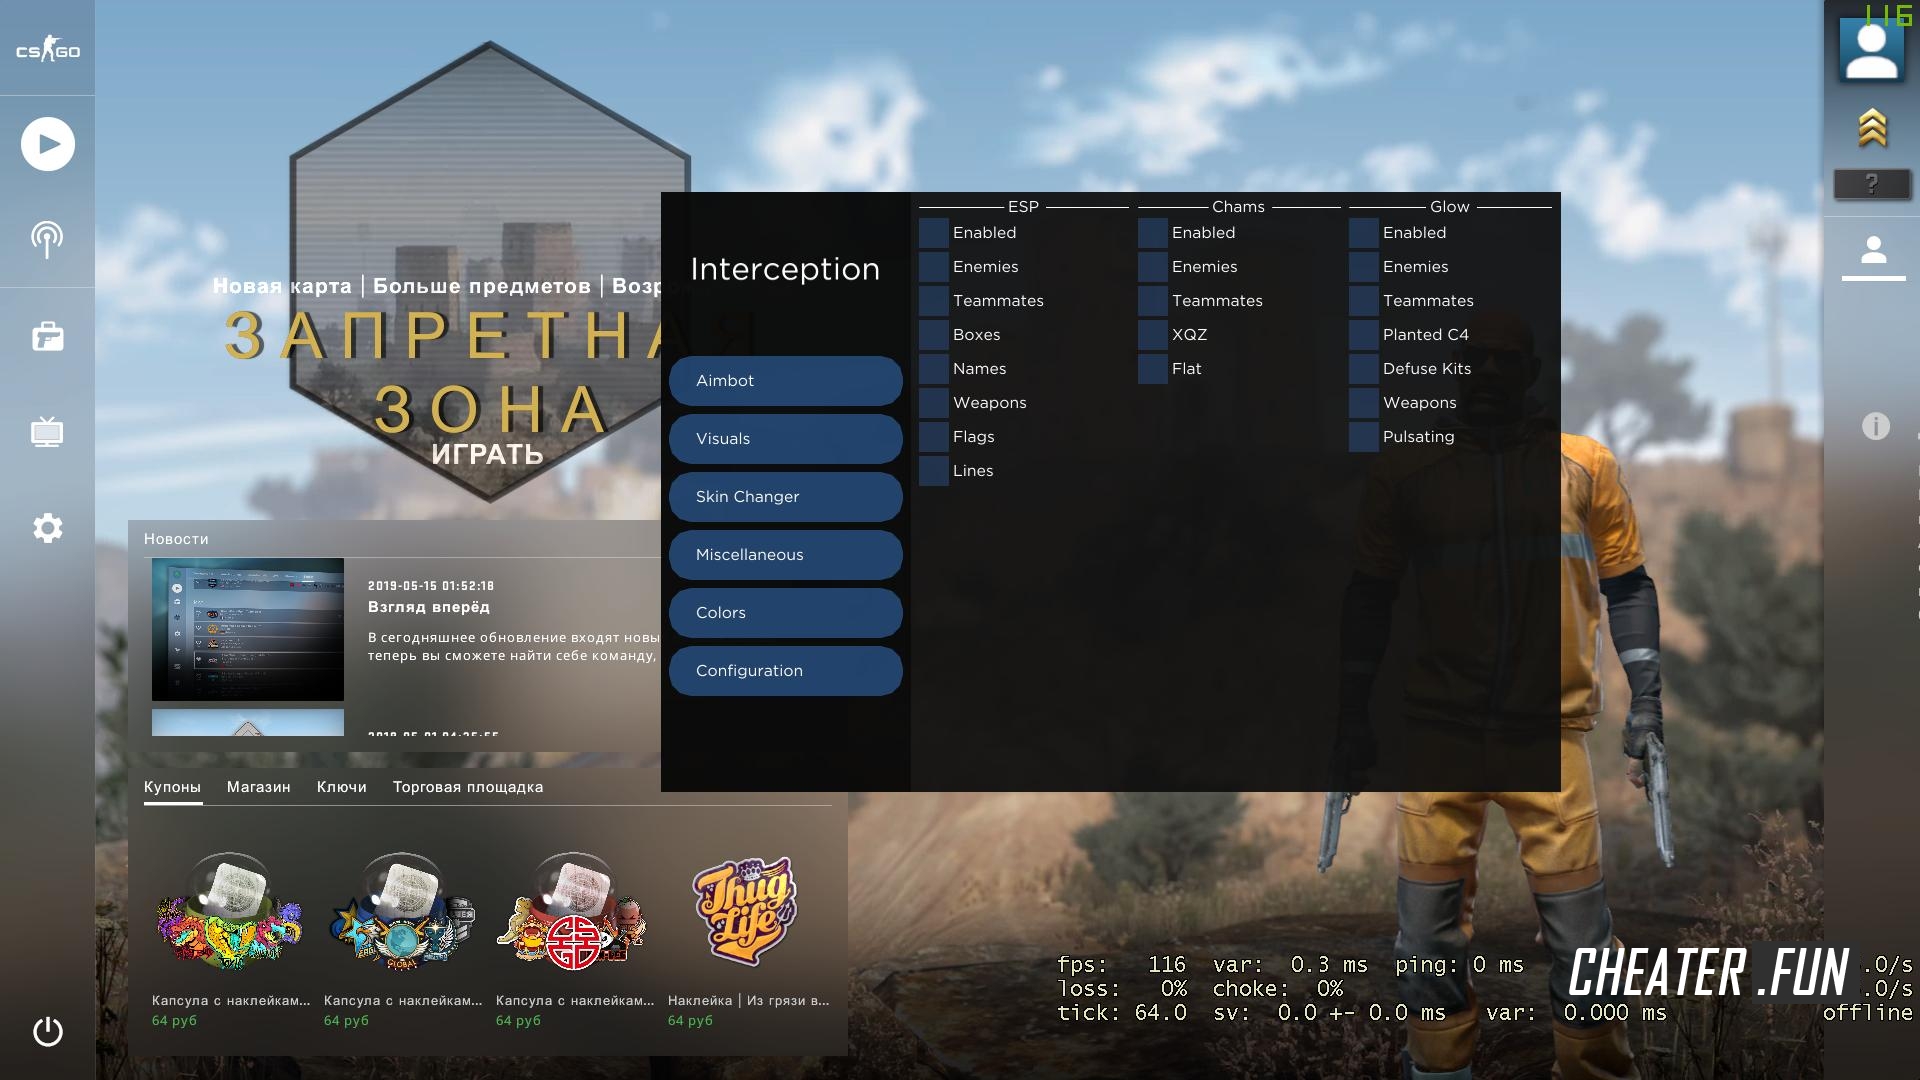Click the Торговая площадка tab

467,786
